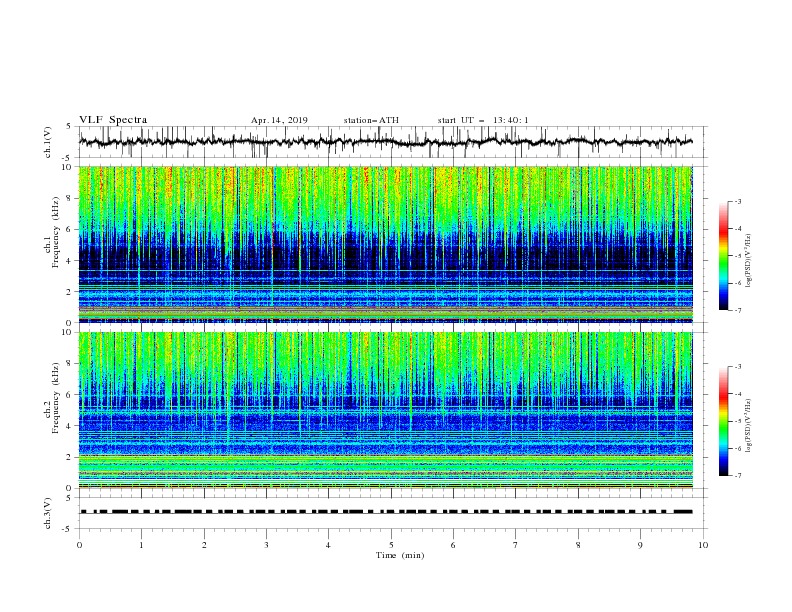Click the ch.3 dashed black signal line
This screenshot has width=792, height=612.
click(386, 512)
